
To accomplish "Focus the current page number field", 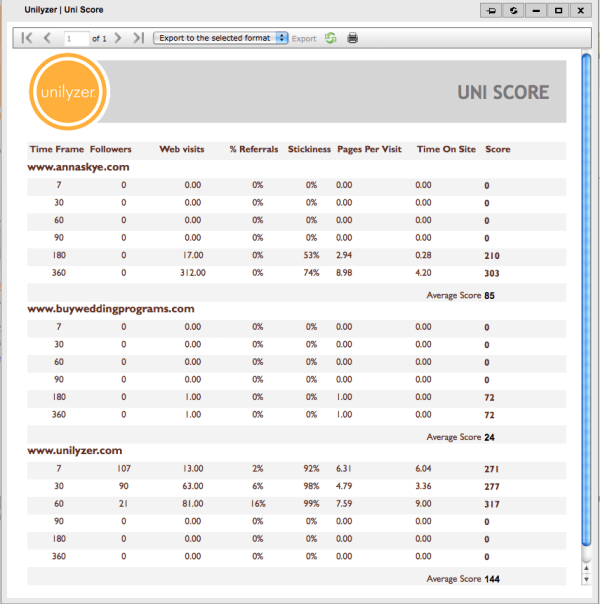I will click(x=76, y=39).
